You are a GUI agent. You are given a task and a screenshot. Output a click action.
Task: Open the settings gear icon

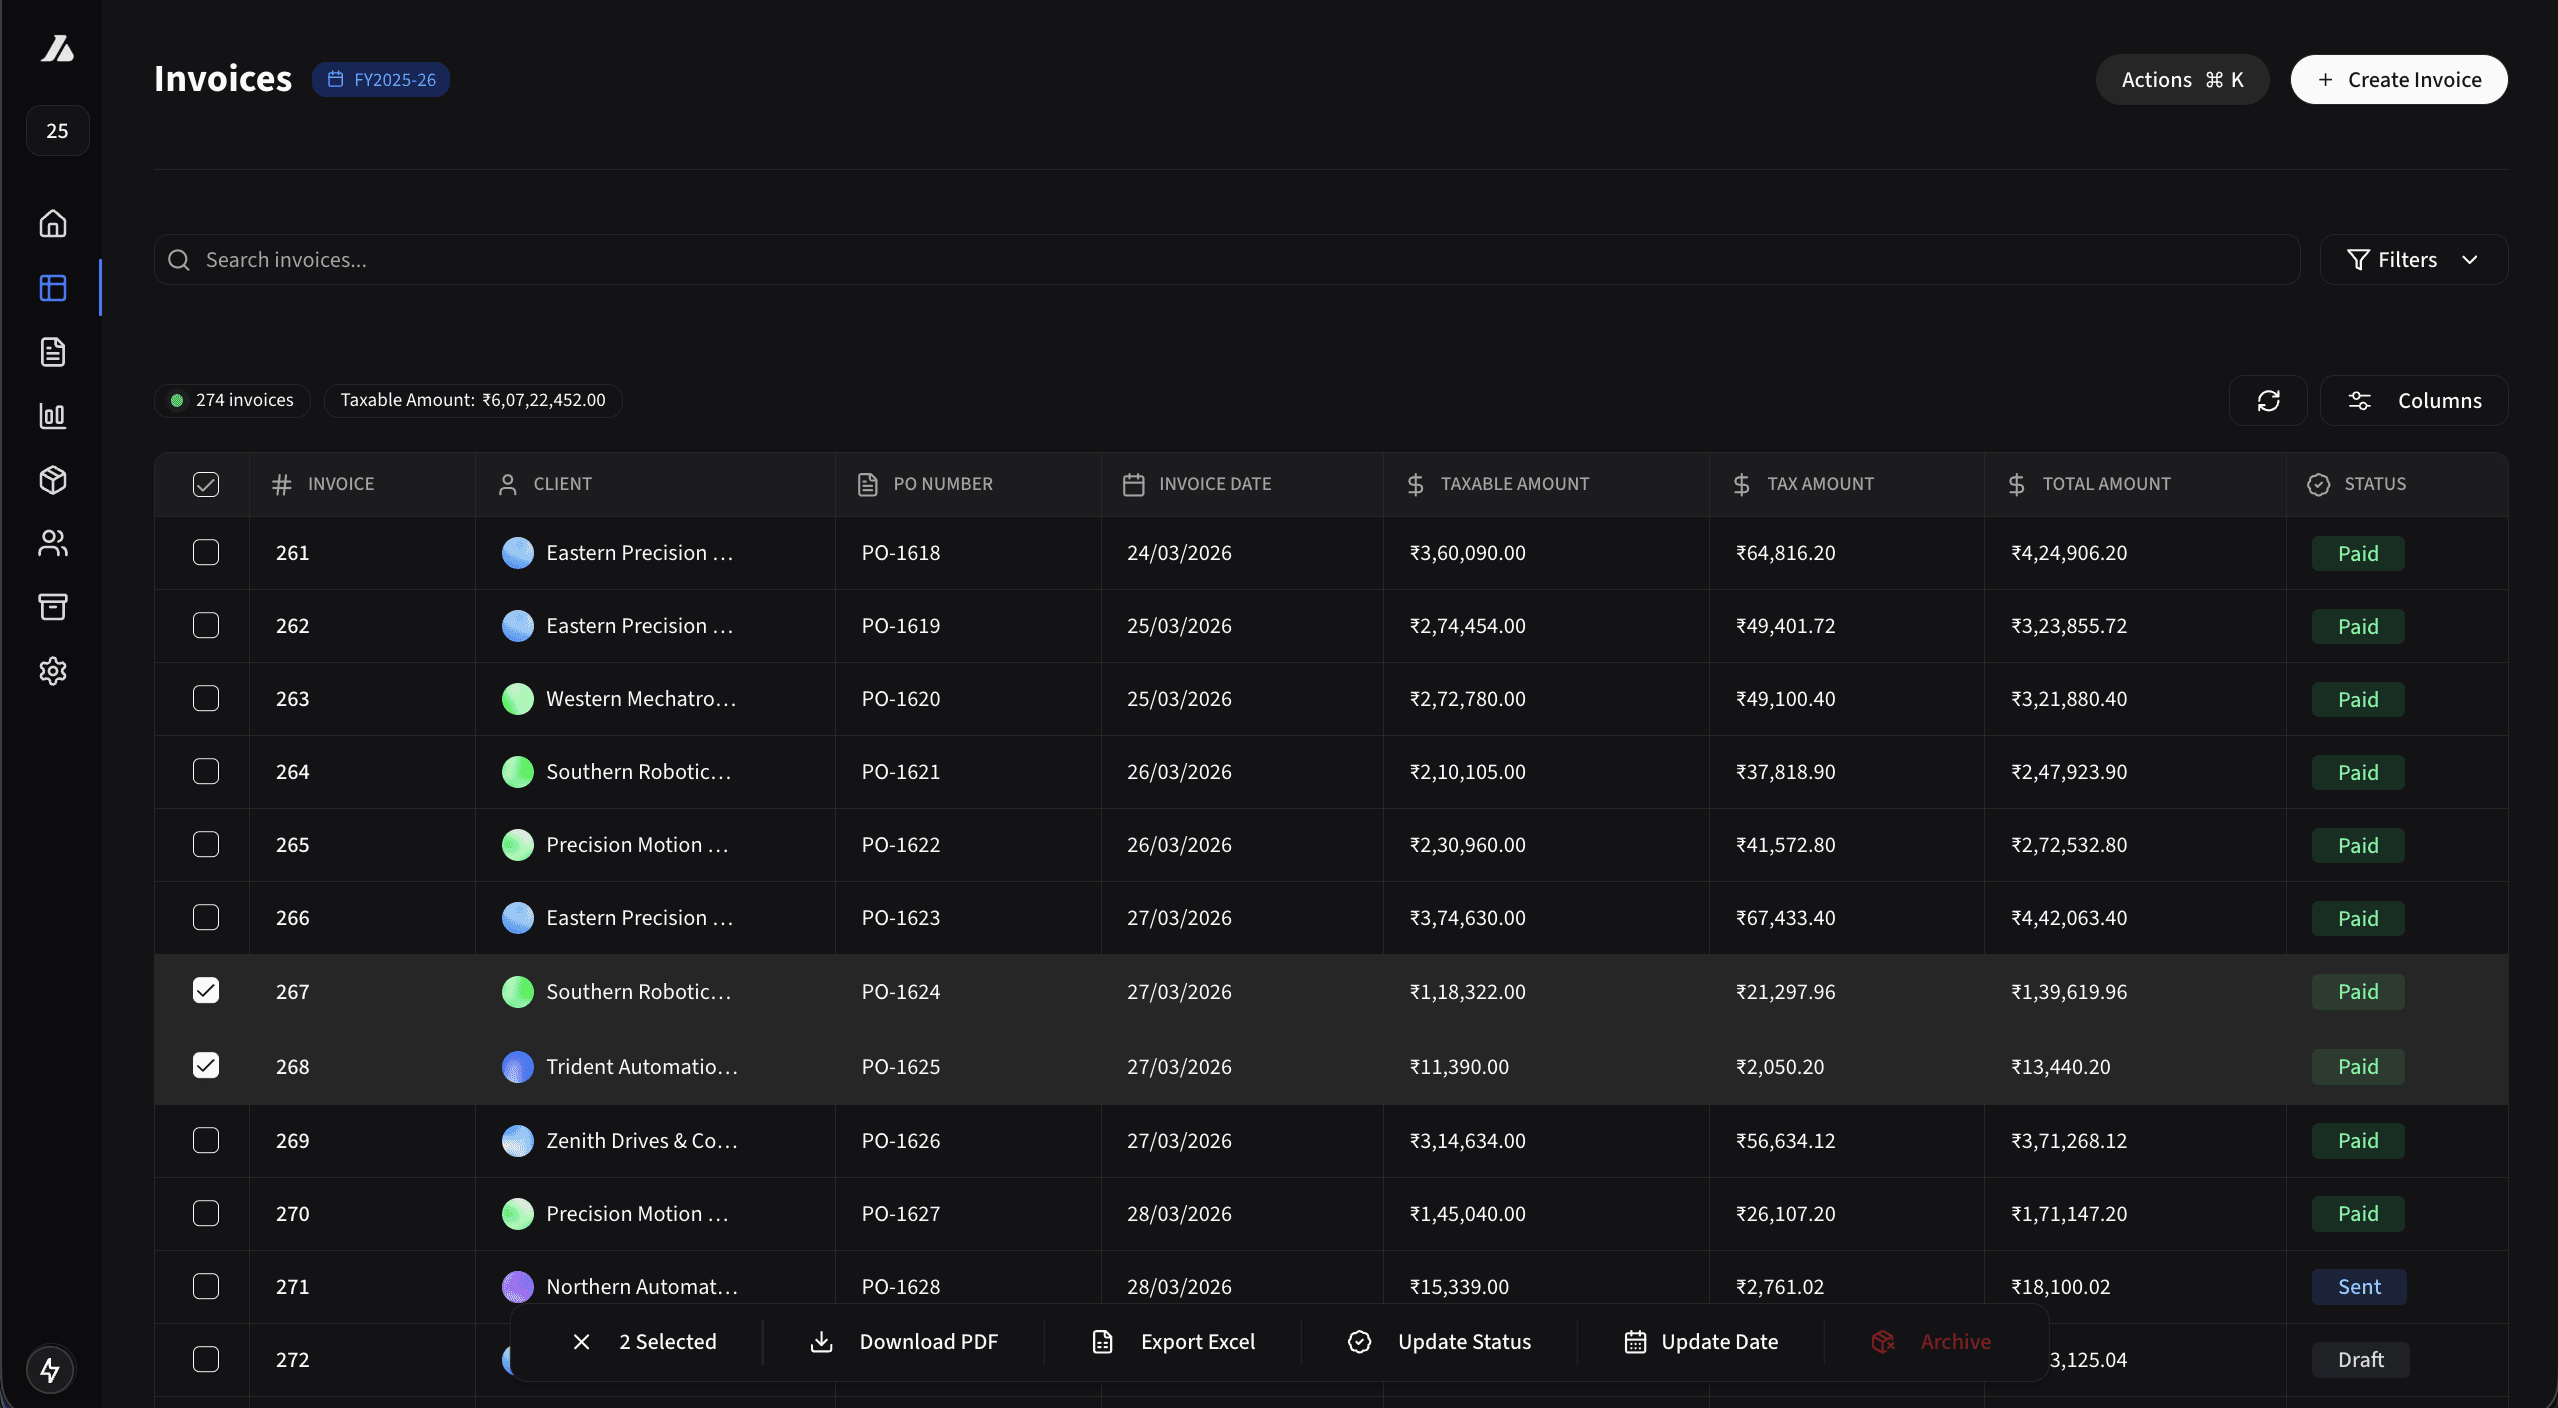[53, 671]
